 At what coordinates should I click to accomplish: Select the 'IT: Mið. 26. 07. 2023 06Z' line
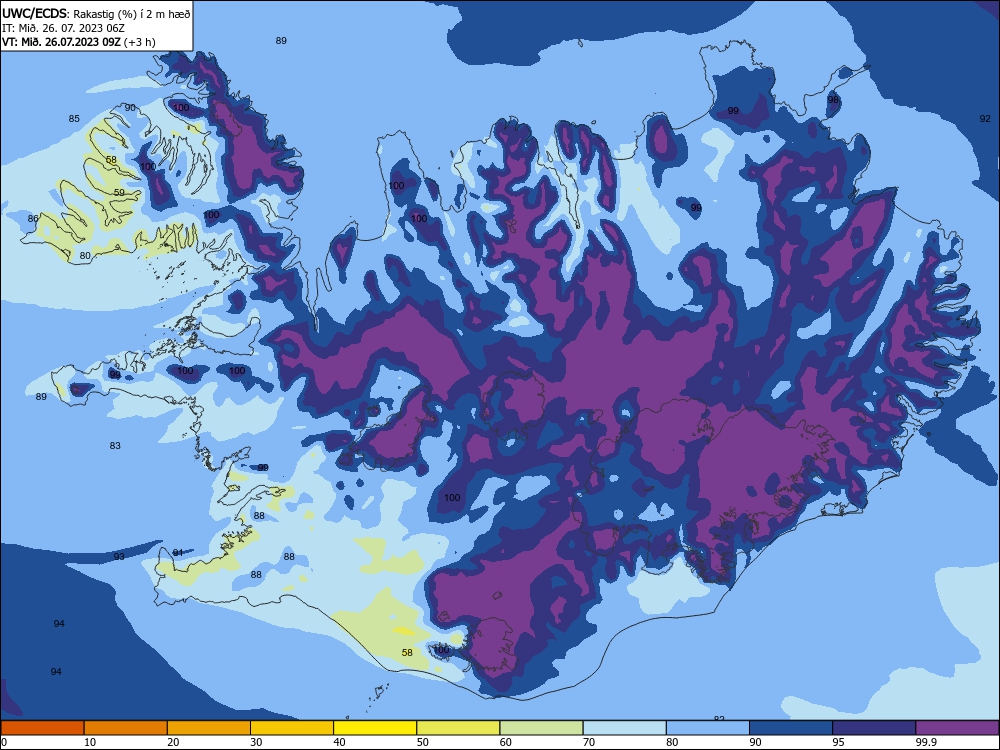[63, 28]
